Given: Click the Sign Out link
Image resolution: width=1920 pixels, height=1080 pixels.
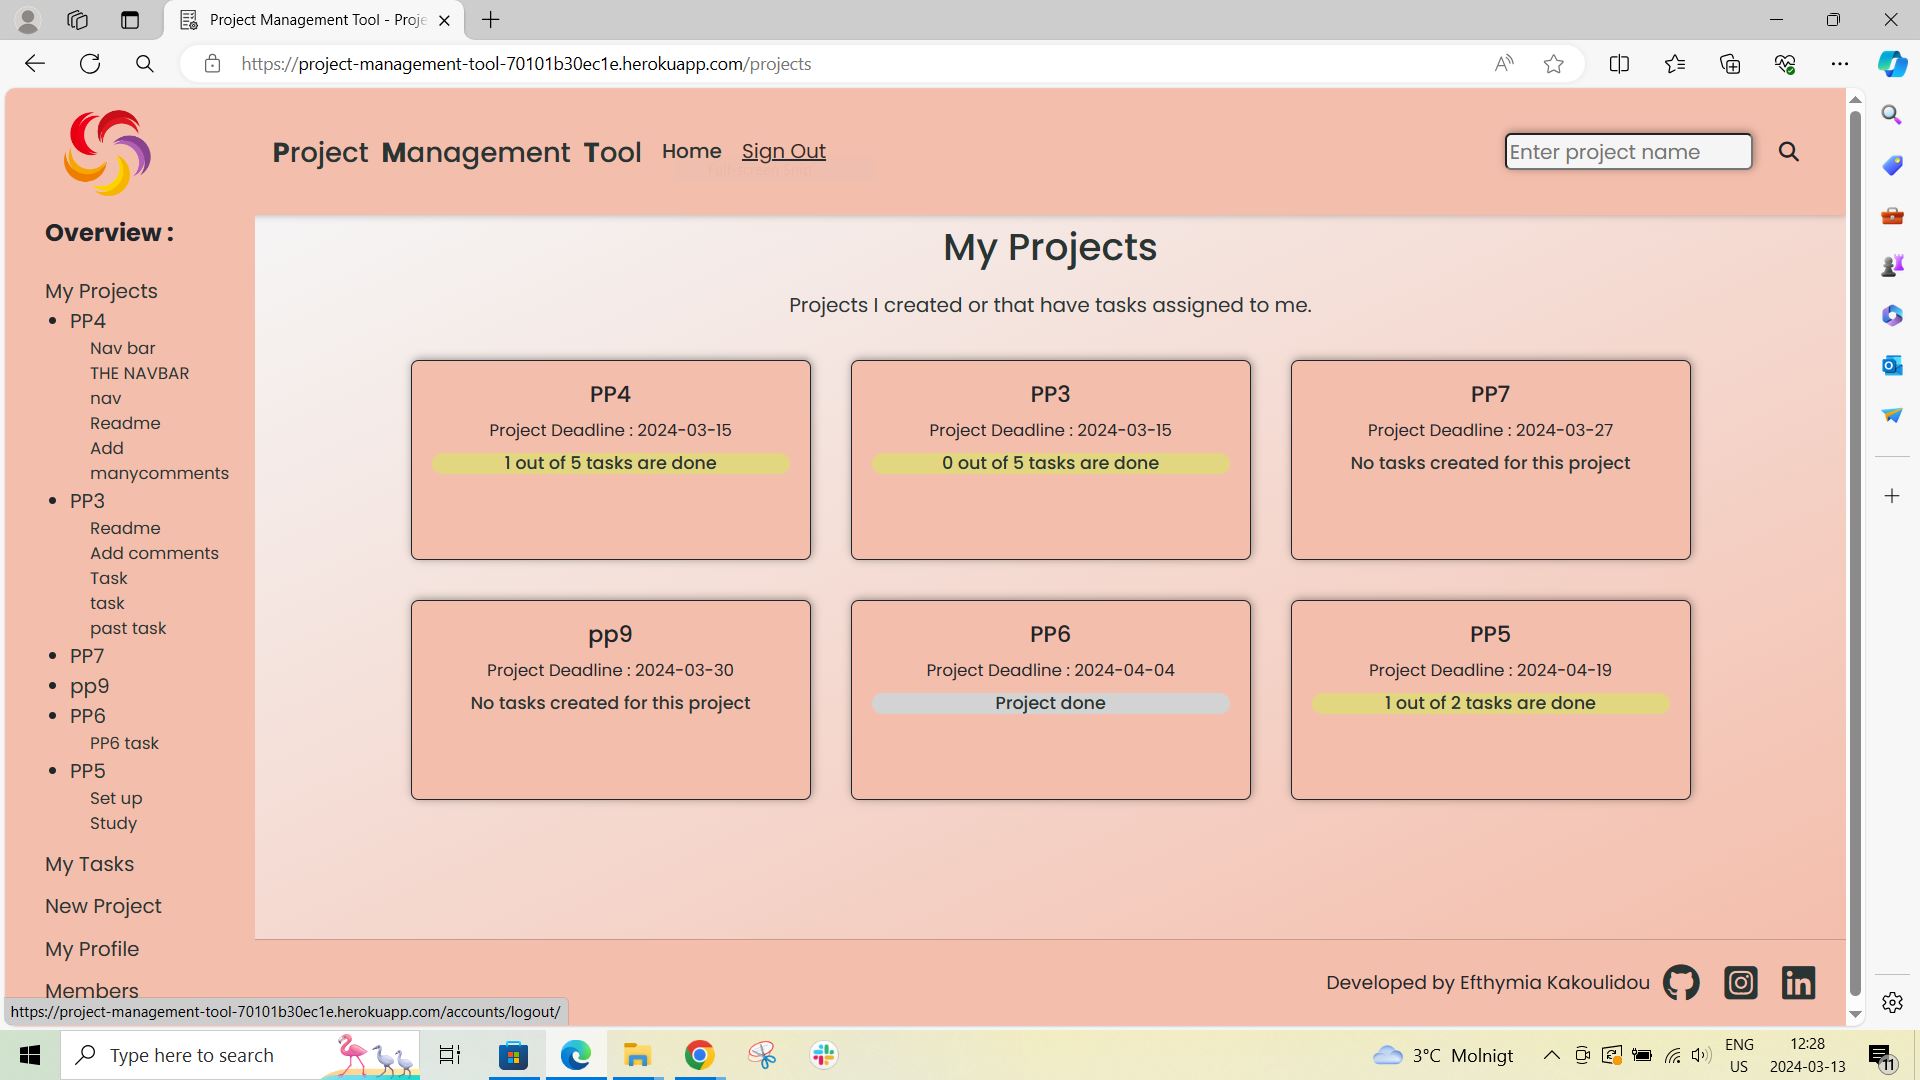Looking at the screenshot, I should (783, 151).
